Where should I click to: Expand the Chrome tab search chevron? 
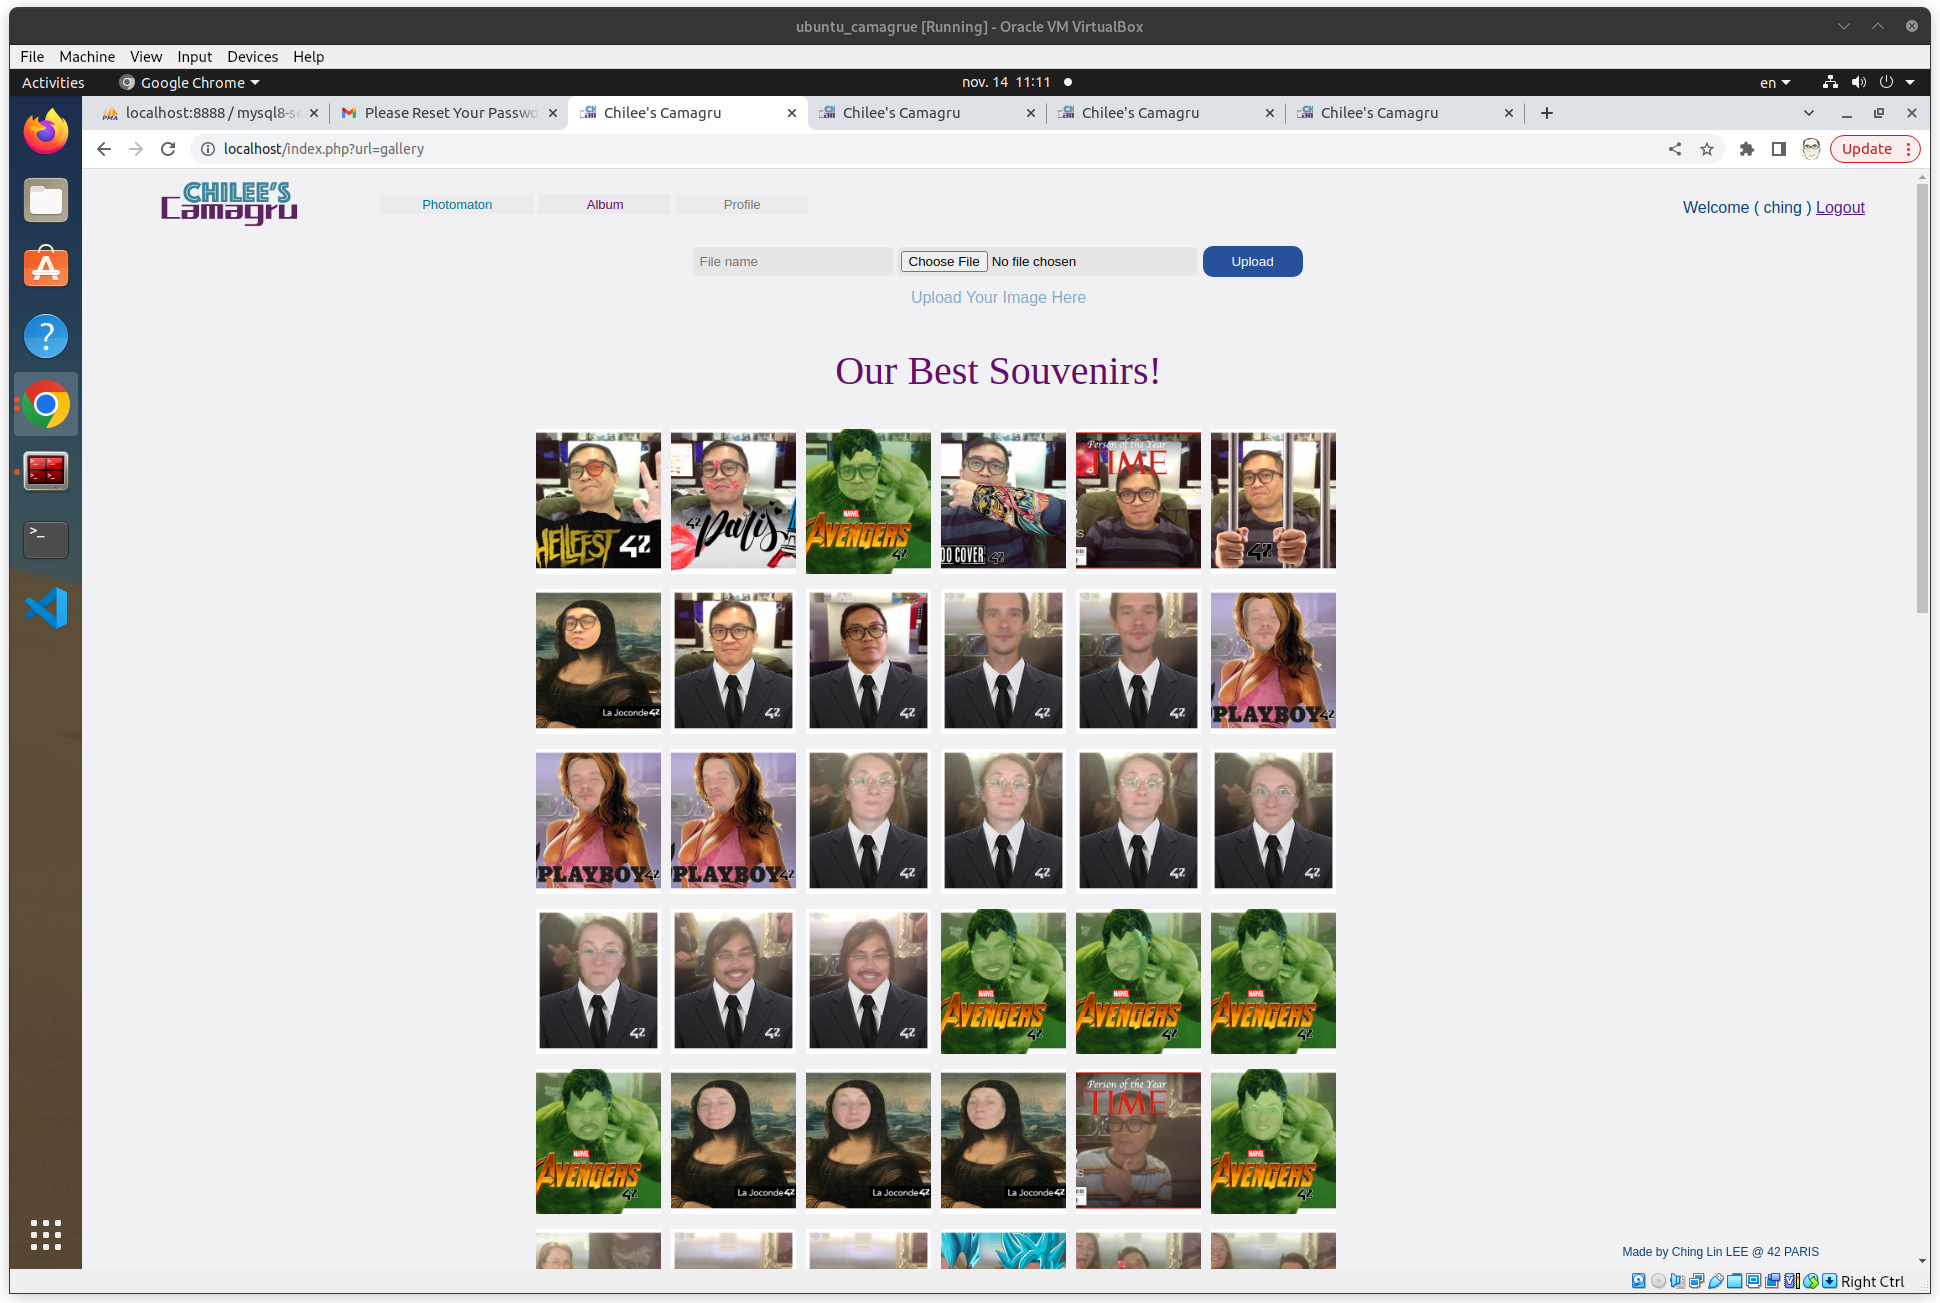coord(1808,113)
